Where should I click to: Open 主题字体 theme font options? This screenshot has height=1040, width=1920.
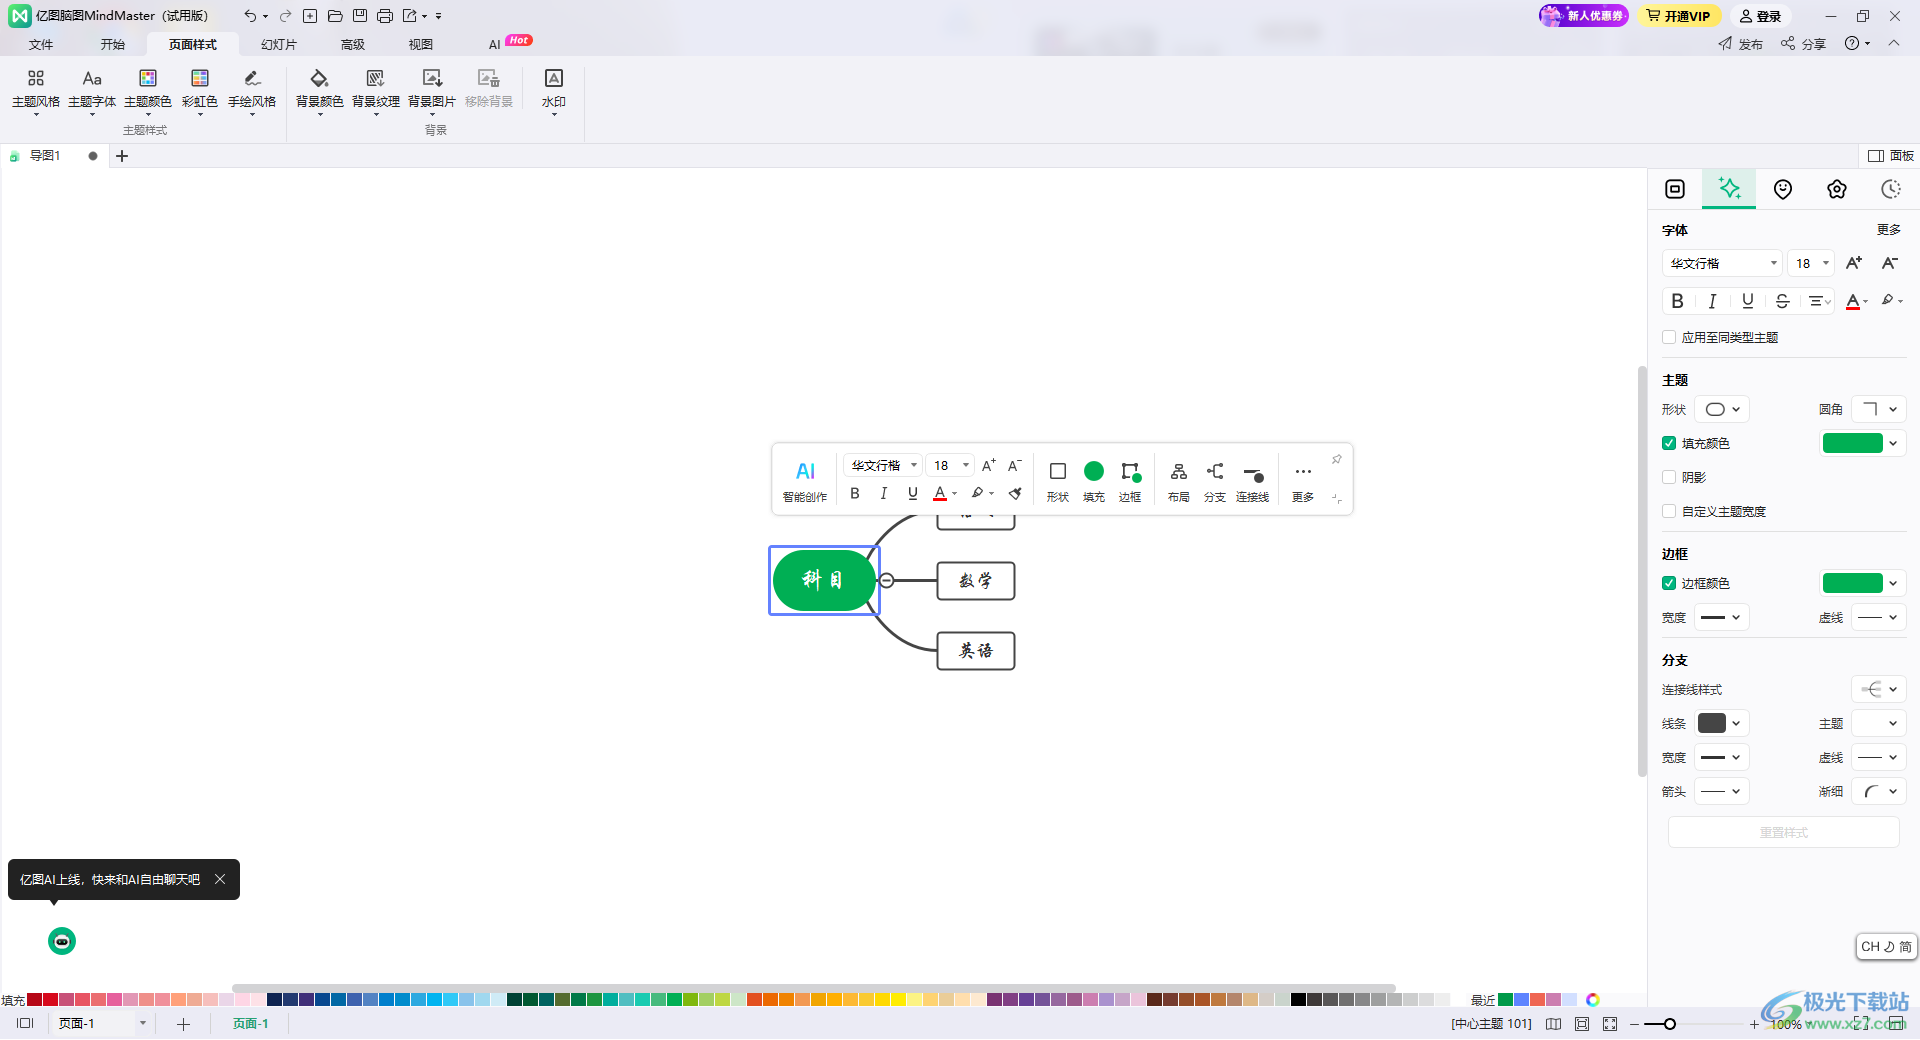click(x=92, y=90)
